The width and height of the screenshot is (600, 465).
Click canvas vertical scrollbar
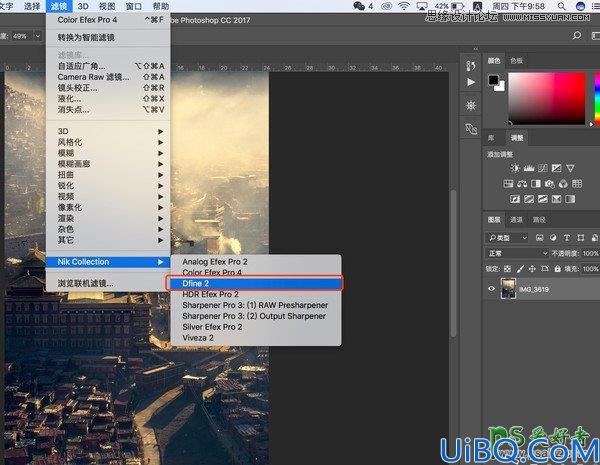click(x=454, y=263)
